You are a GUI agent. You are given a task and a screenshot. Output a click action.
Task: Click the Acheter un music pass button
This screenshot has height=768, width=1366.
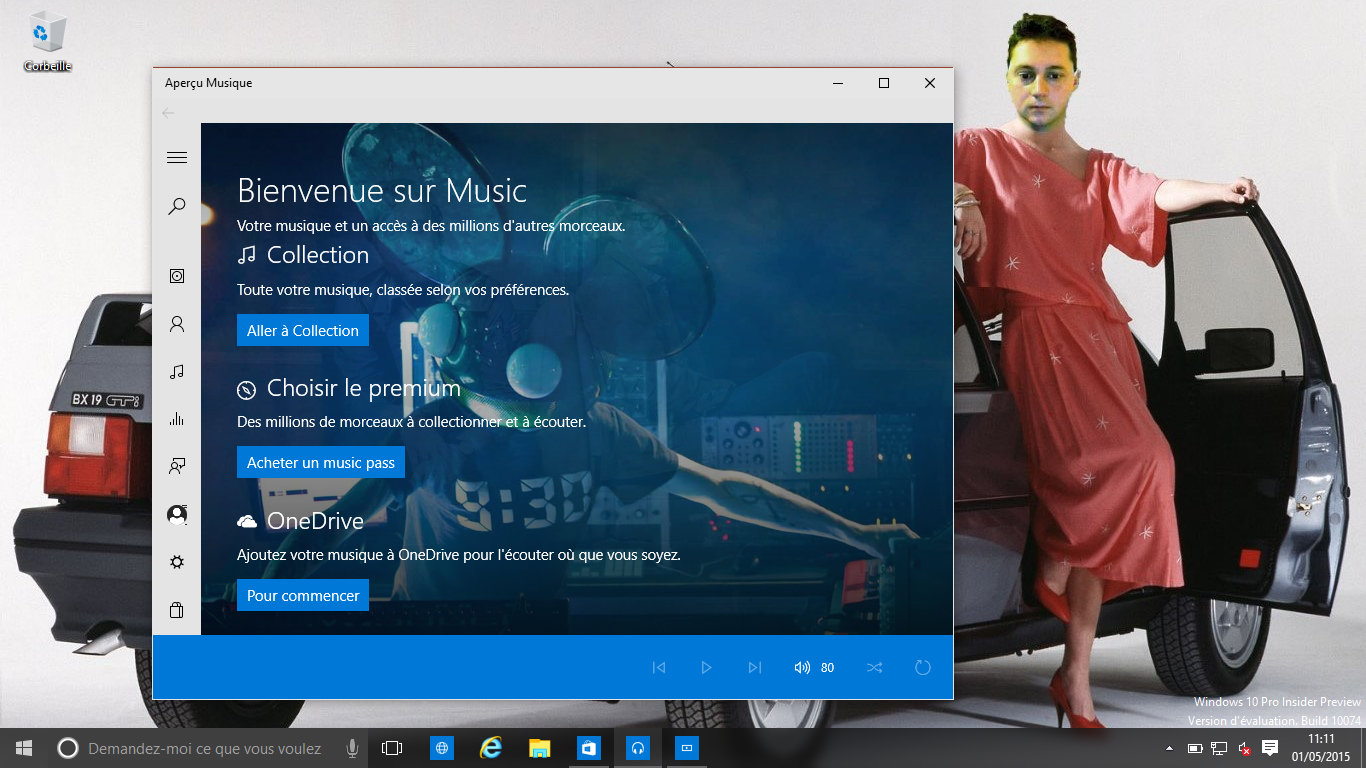coord(320,462)
